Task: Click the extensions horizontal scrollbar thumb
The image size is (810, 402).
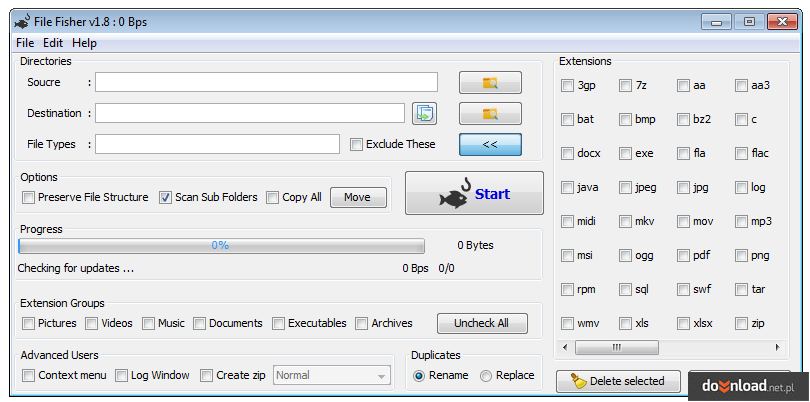Action: click(617, 348)
